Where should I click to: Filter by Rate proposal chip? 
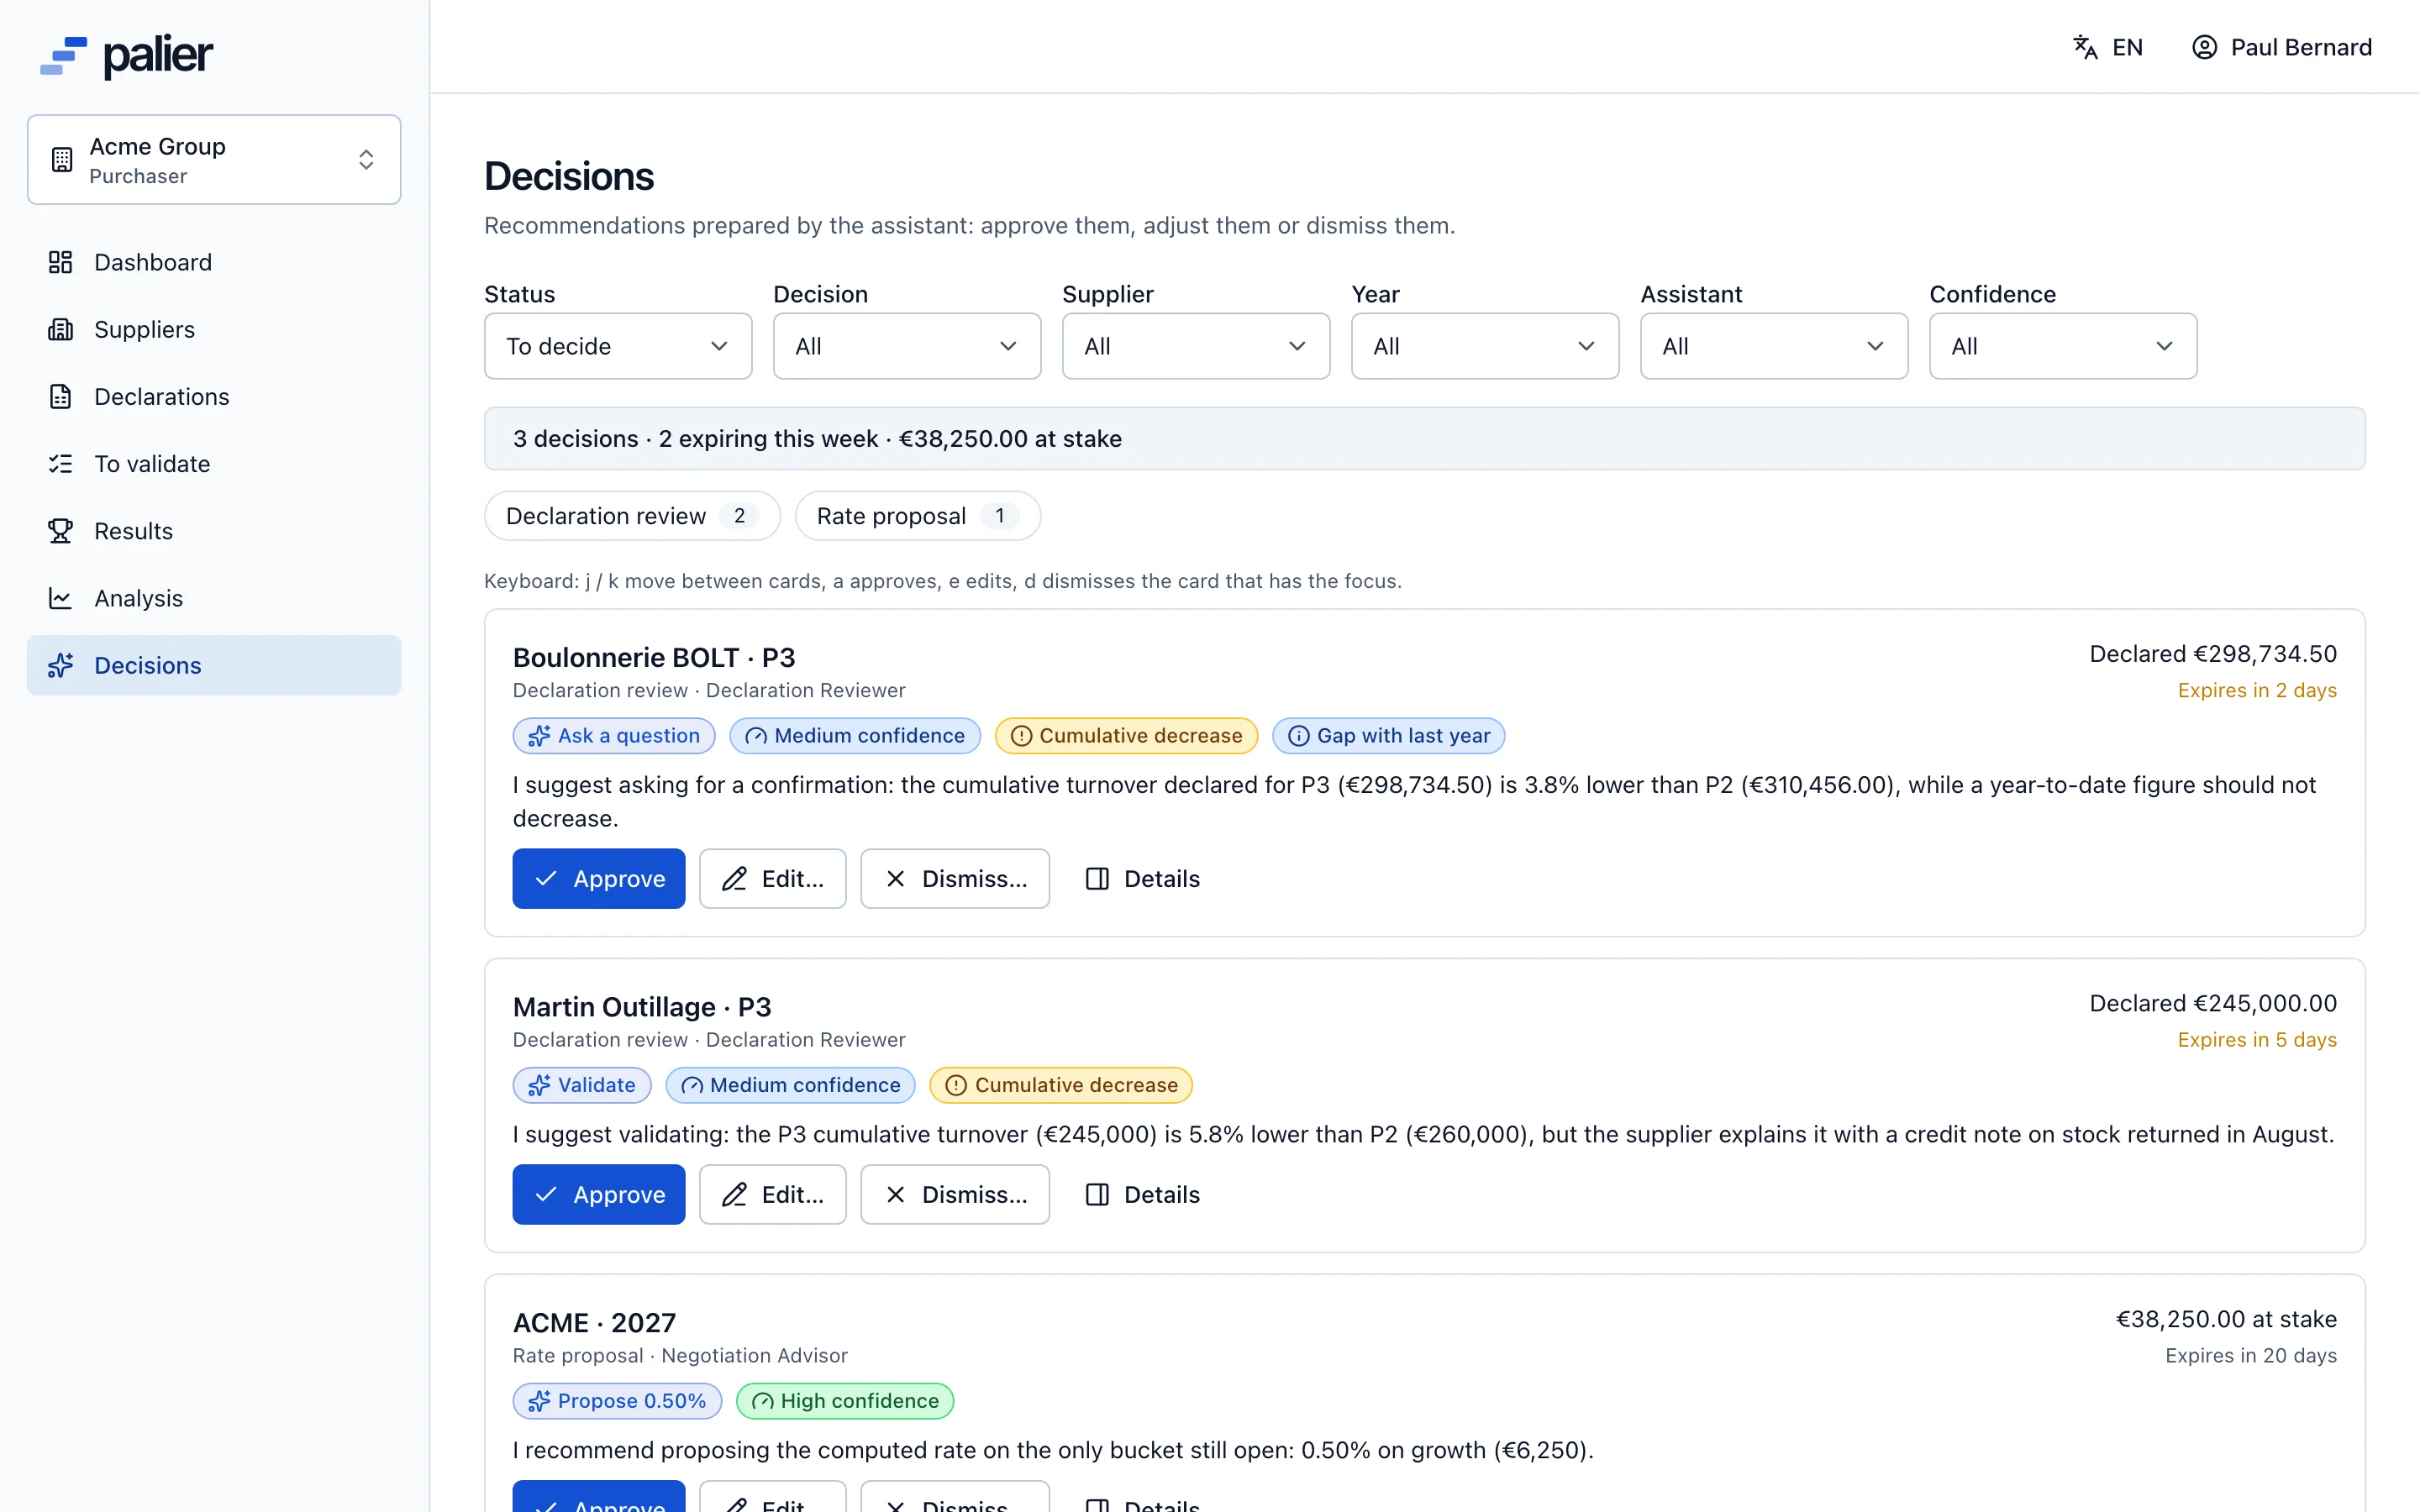[x=918, y=516]
